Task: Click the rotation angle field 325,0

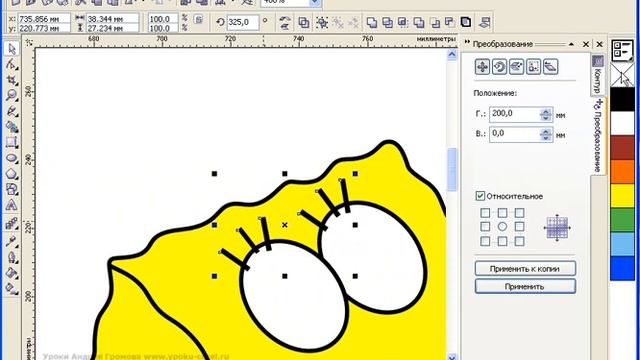Action: (x=242, y=22)
